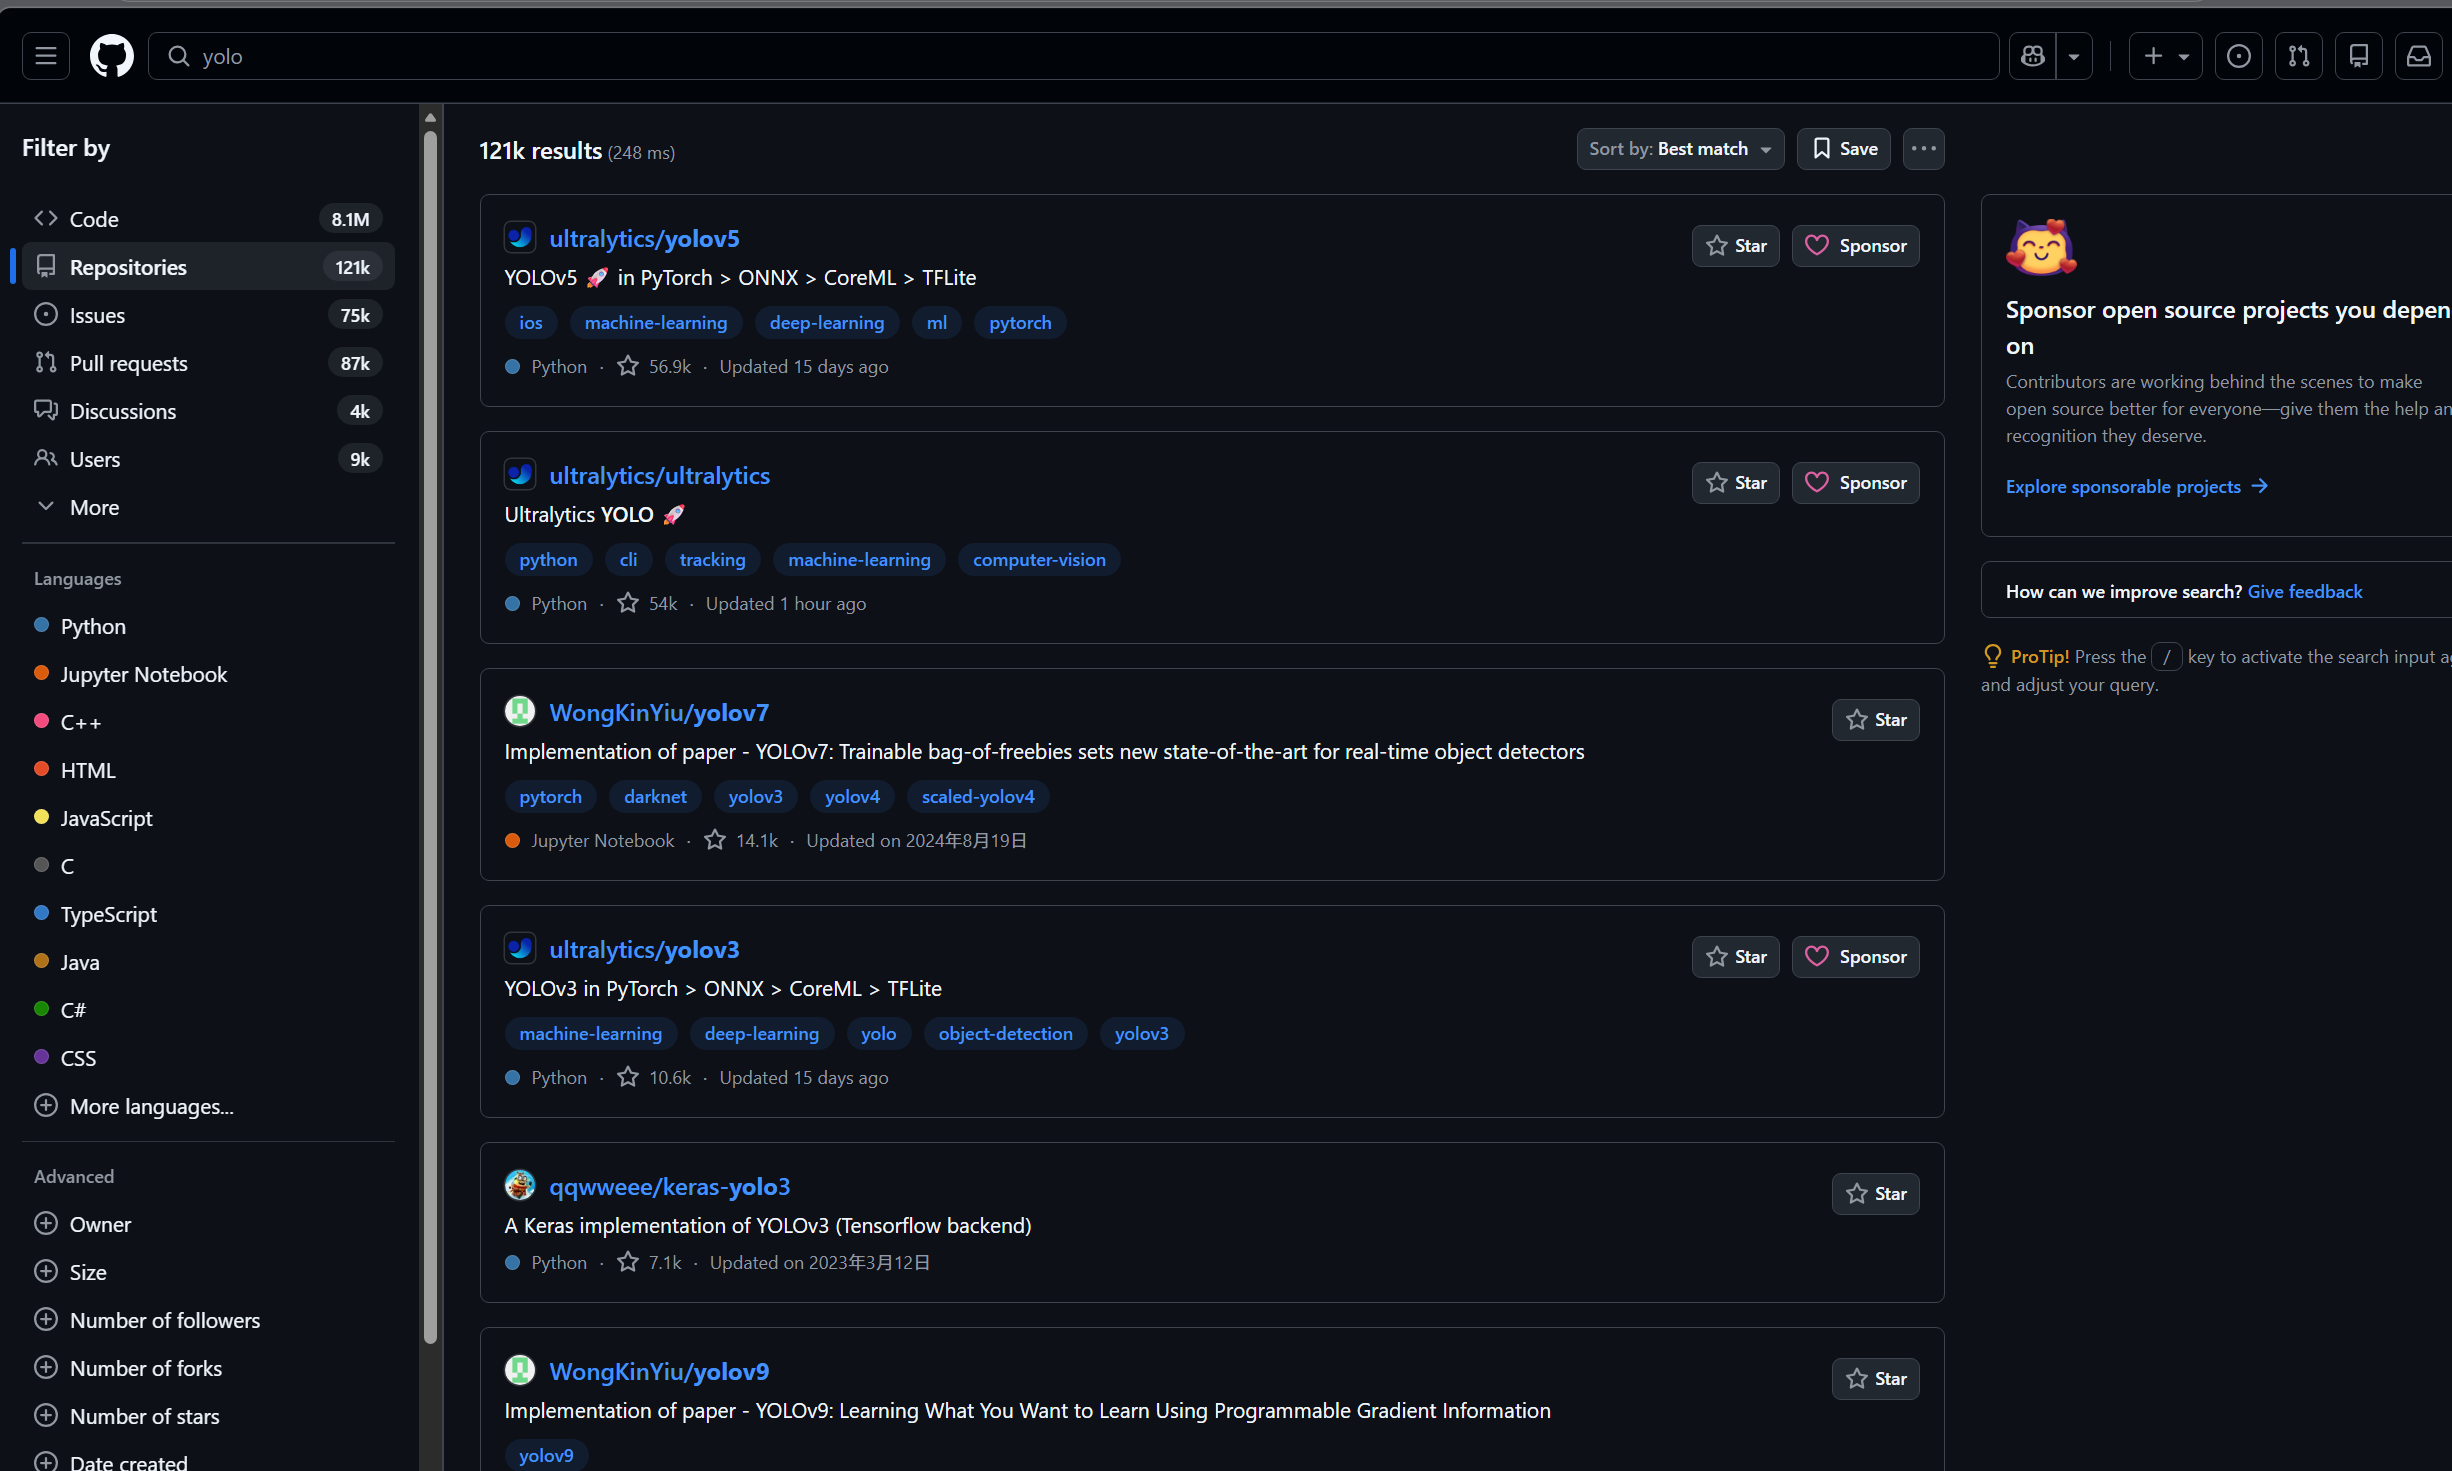Select the Issues filter in sidebar
Screen dimensions: 2452x1471
(97, 315)
